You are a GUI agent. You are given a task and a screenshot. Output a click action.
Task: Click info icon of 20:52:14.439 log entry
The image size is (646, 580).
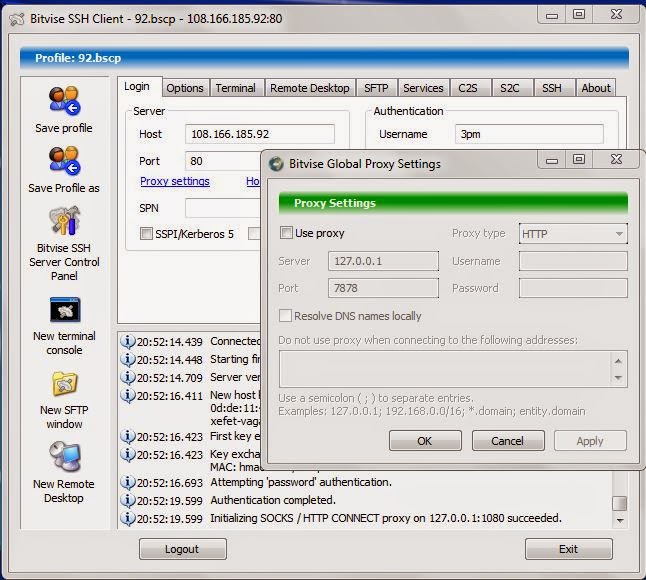tap(128, 341)
